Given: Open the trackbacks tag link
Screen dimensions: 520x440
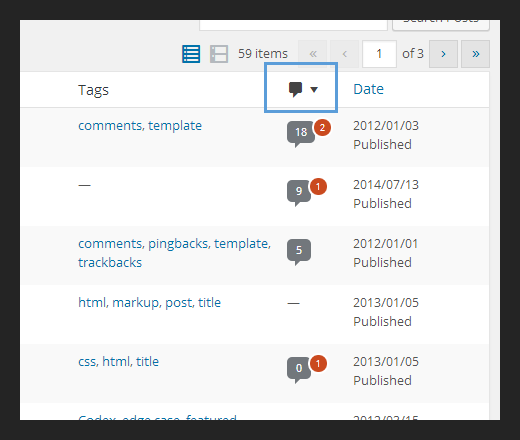Looking at the screenshot, I should click(110, 263).
